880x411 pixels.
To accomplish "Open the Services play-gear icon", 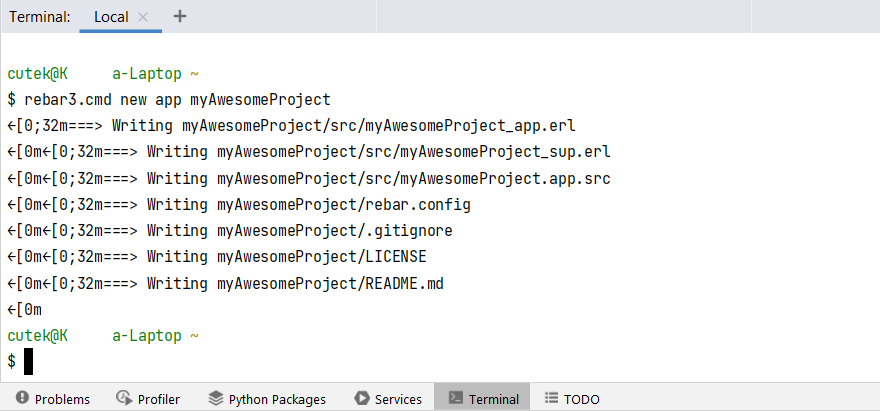I will (x=362, y=398).
